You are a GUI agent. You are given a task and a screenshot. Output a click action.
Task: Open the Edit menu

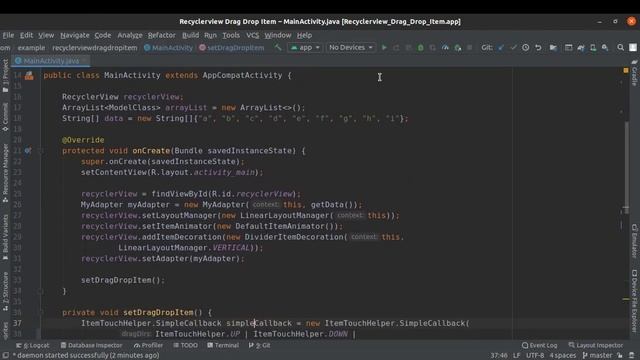[x=27, y=36]
